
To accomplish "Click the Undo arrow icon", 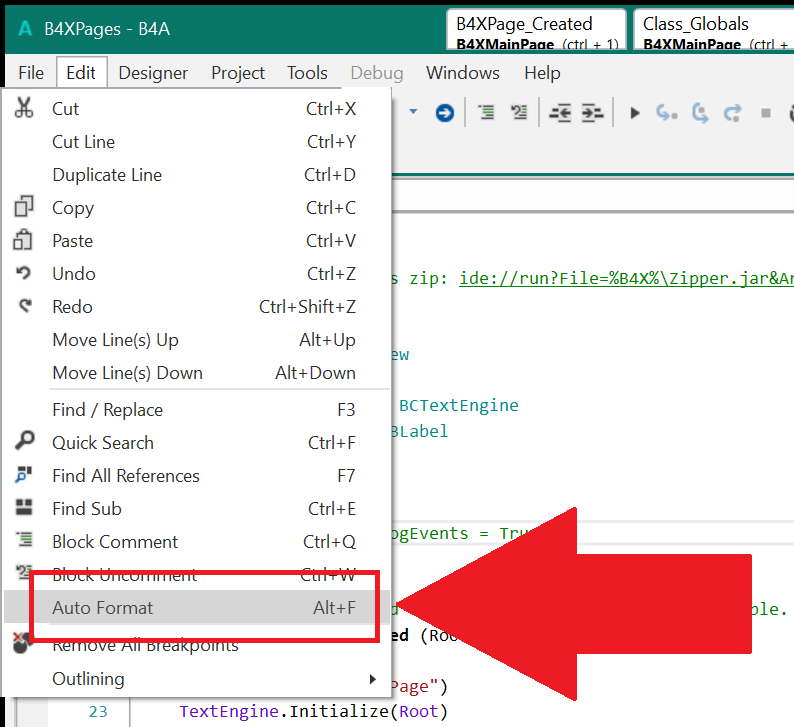I will 23,273.
